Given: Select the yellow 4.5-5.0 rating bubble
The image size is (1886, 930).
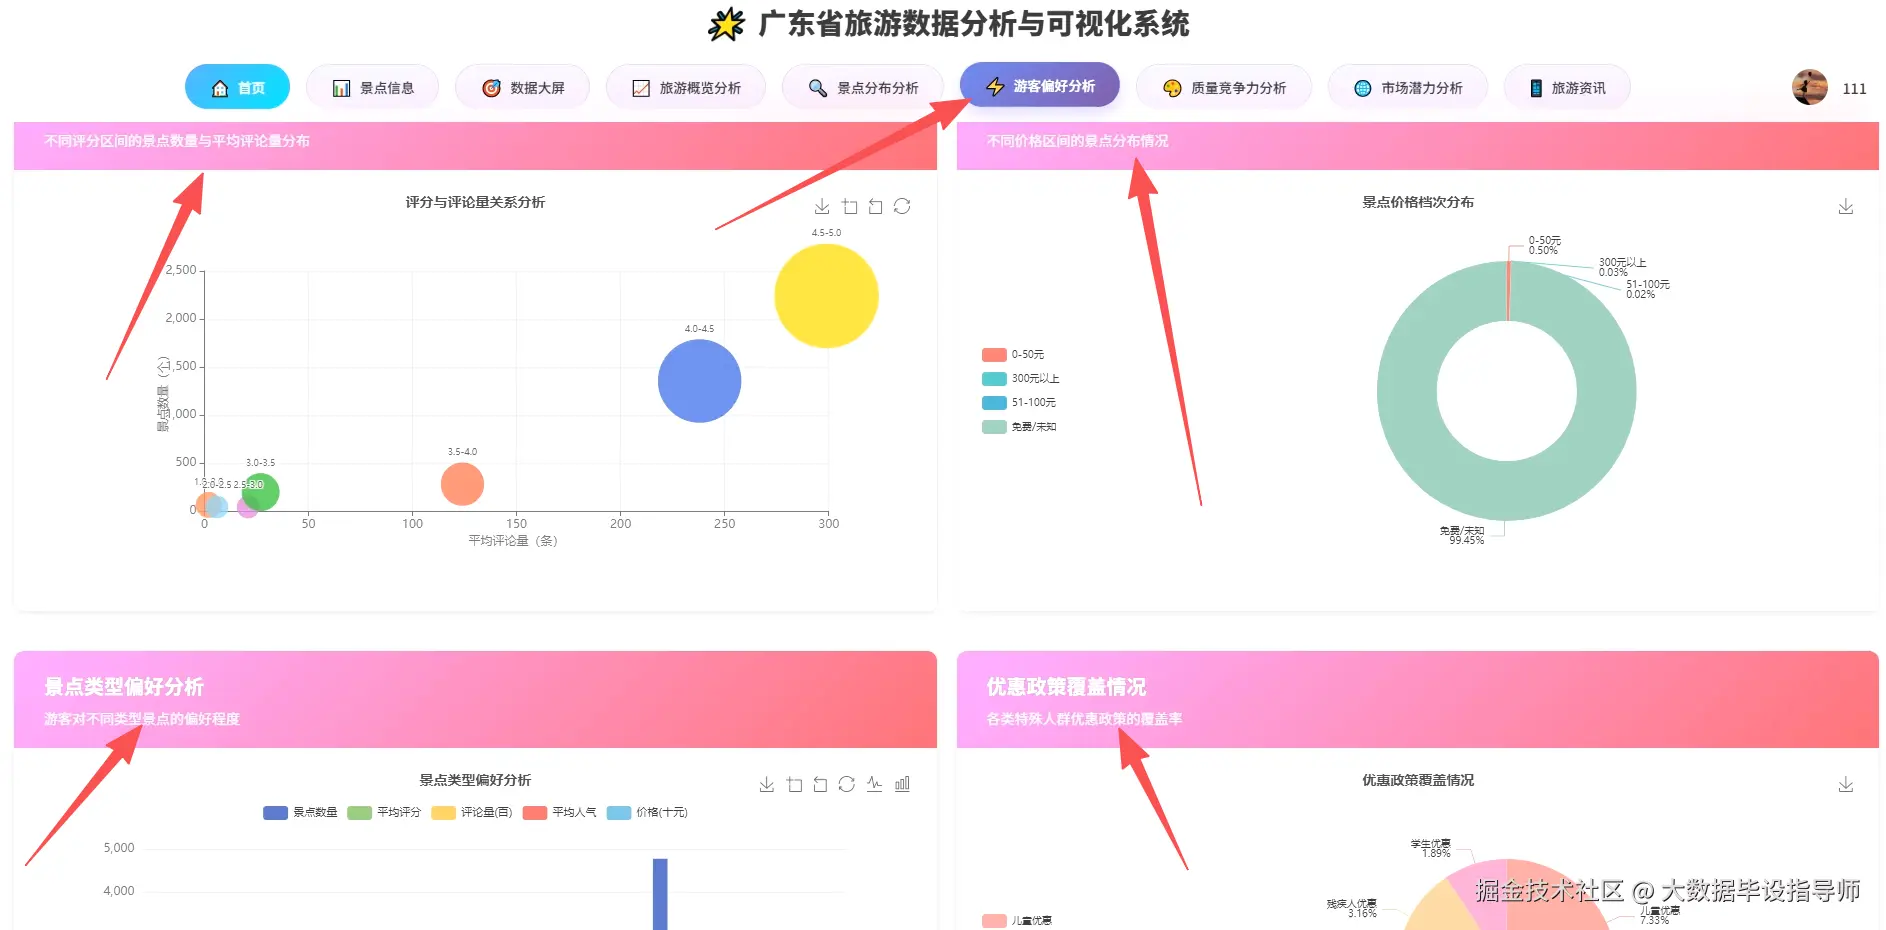Looking at the screenshot, I should point(827,295).
